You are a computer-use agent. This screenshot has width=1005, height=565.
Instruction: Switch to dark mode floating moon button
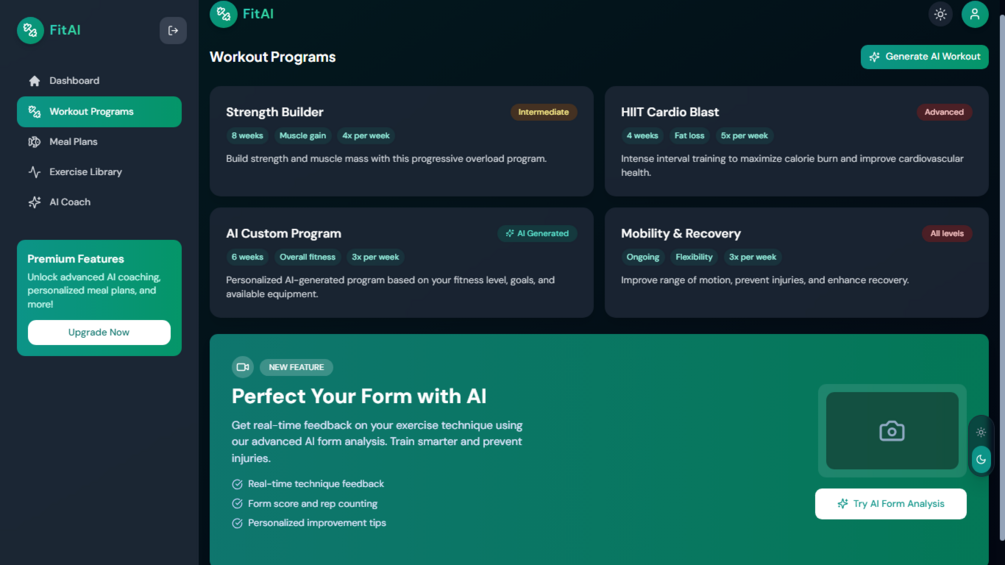tap(981, 459)
